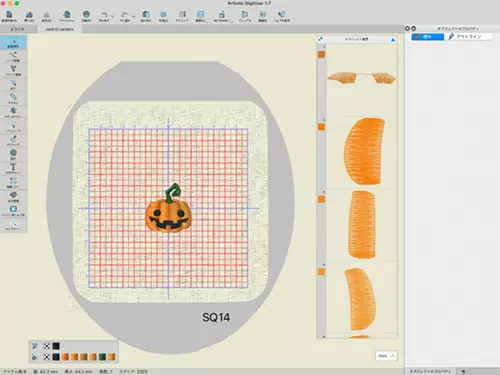Select the wide orange pumpkin segment thumbnail

tap(364, 151)
